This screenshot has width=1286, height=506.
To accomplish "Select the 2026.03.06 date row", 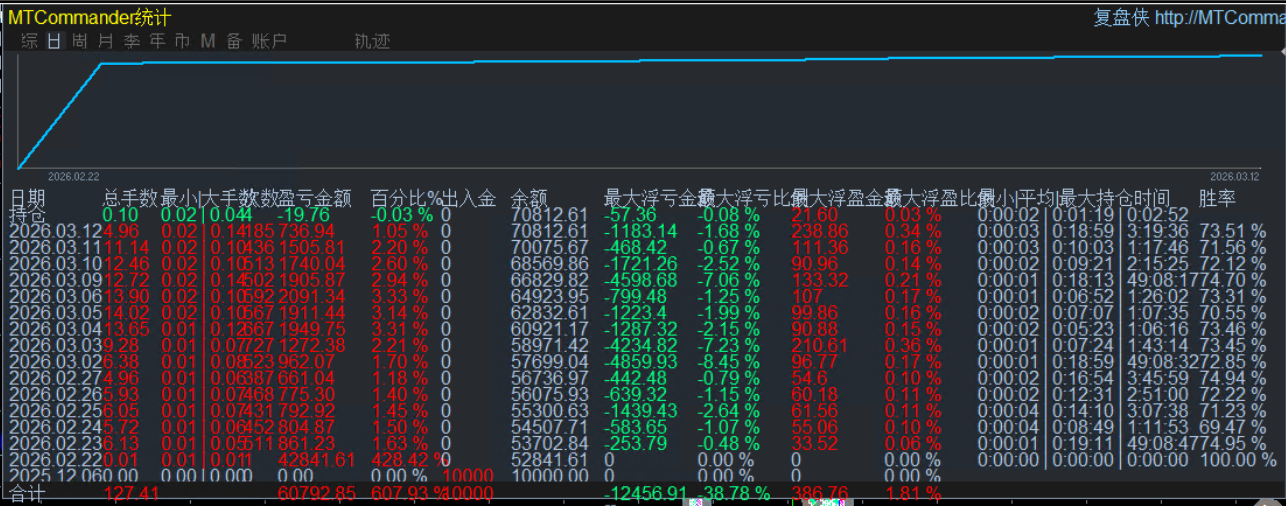I will tap(54, 296).
